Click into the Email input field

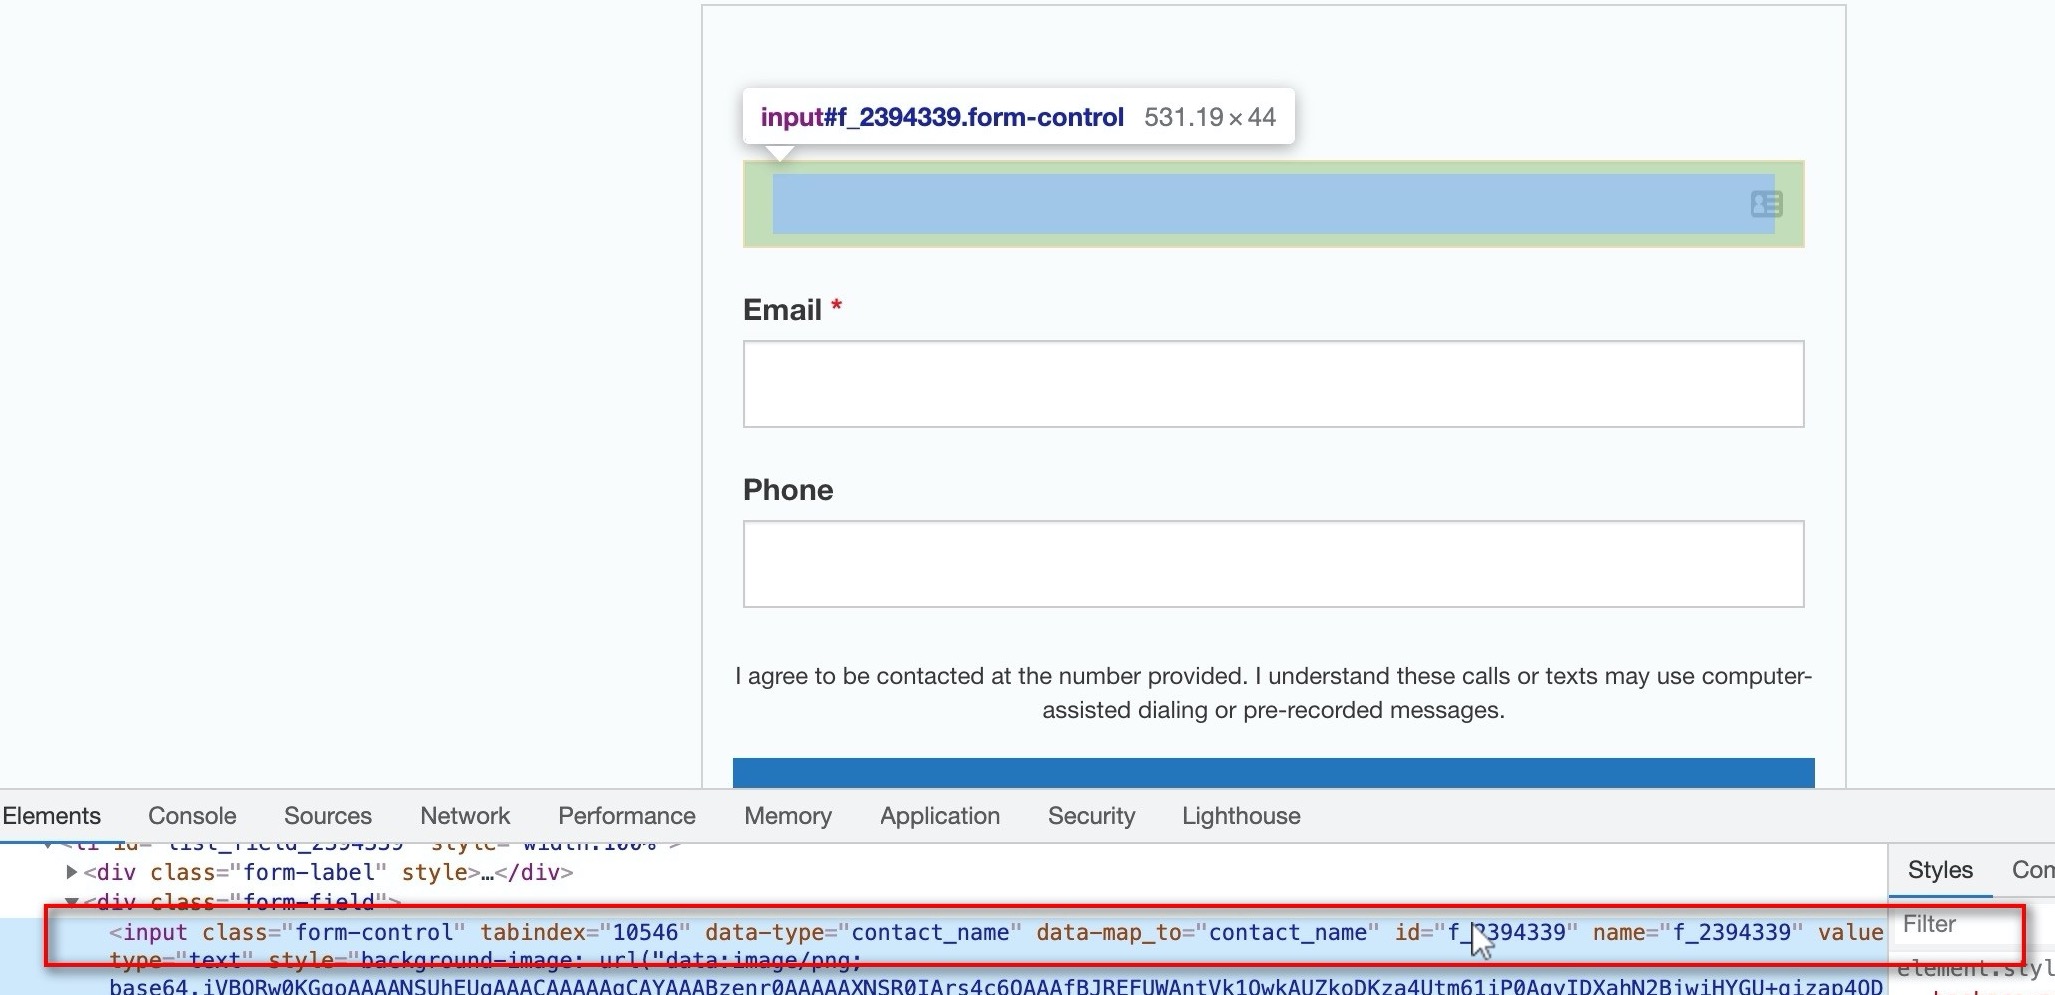click(x=1273, y=384)
